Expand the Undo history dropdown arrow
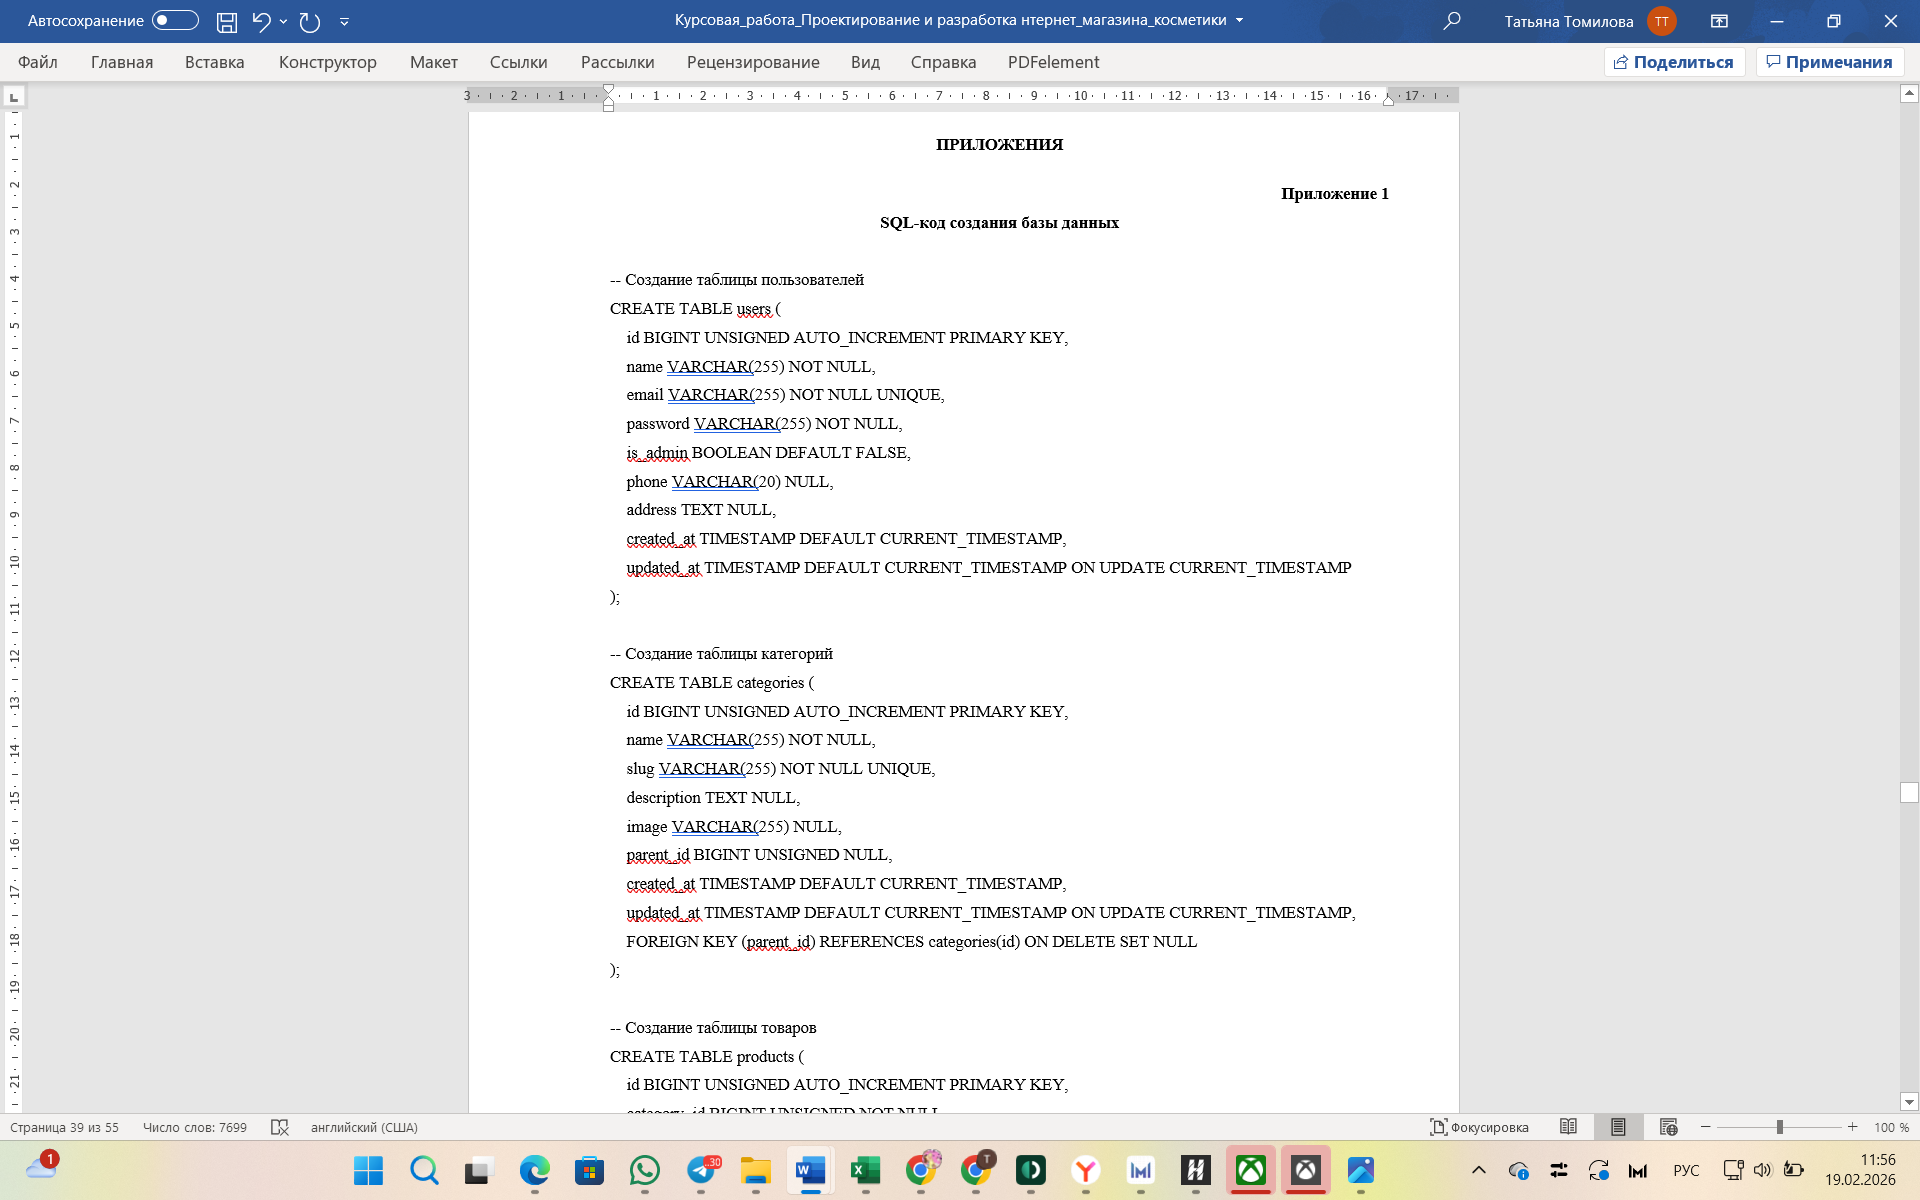This screenshot has height=1200, width=1920. pyautogui.click(x=284, y=21)
